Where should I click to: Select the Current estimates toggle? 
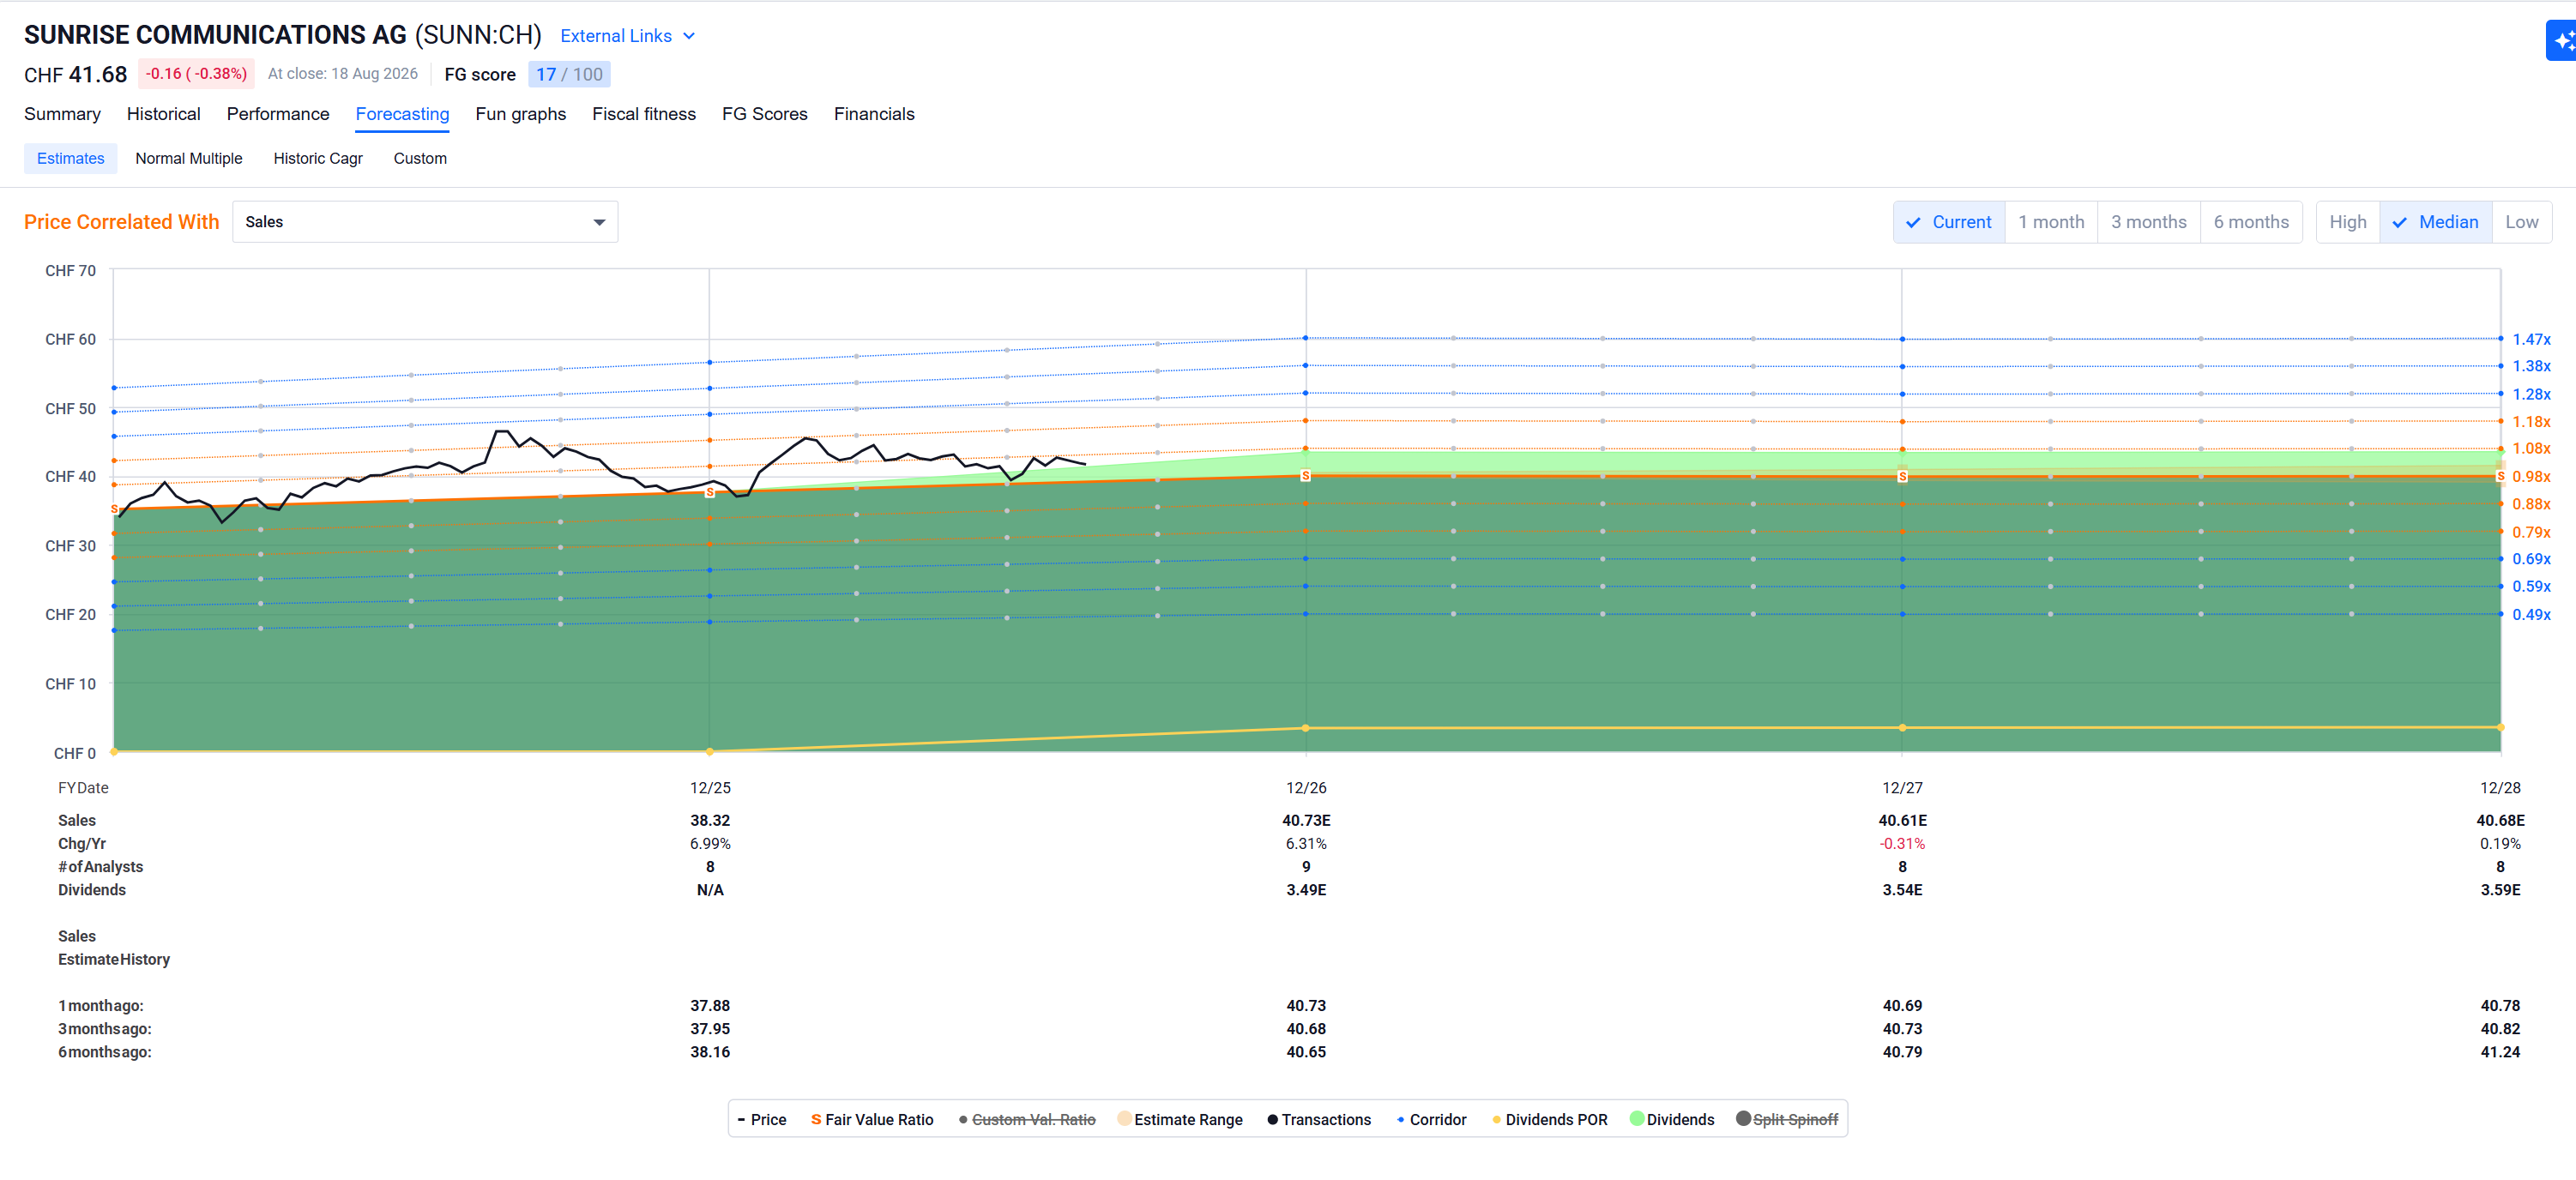click(x=1949, y=222)
